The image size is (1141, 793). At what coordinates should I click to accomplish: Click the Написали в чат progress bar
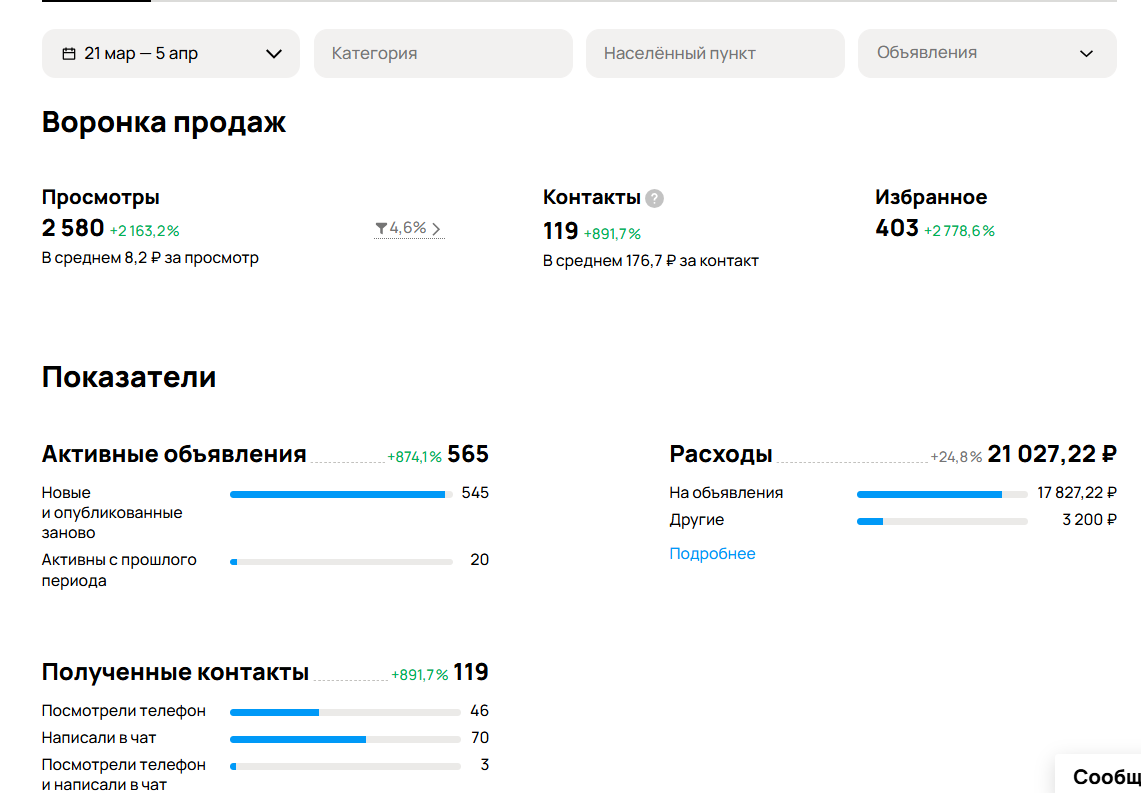[341, 739]
